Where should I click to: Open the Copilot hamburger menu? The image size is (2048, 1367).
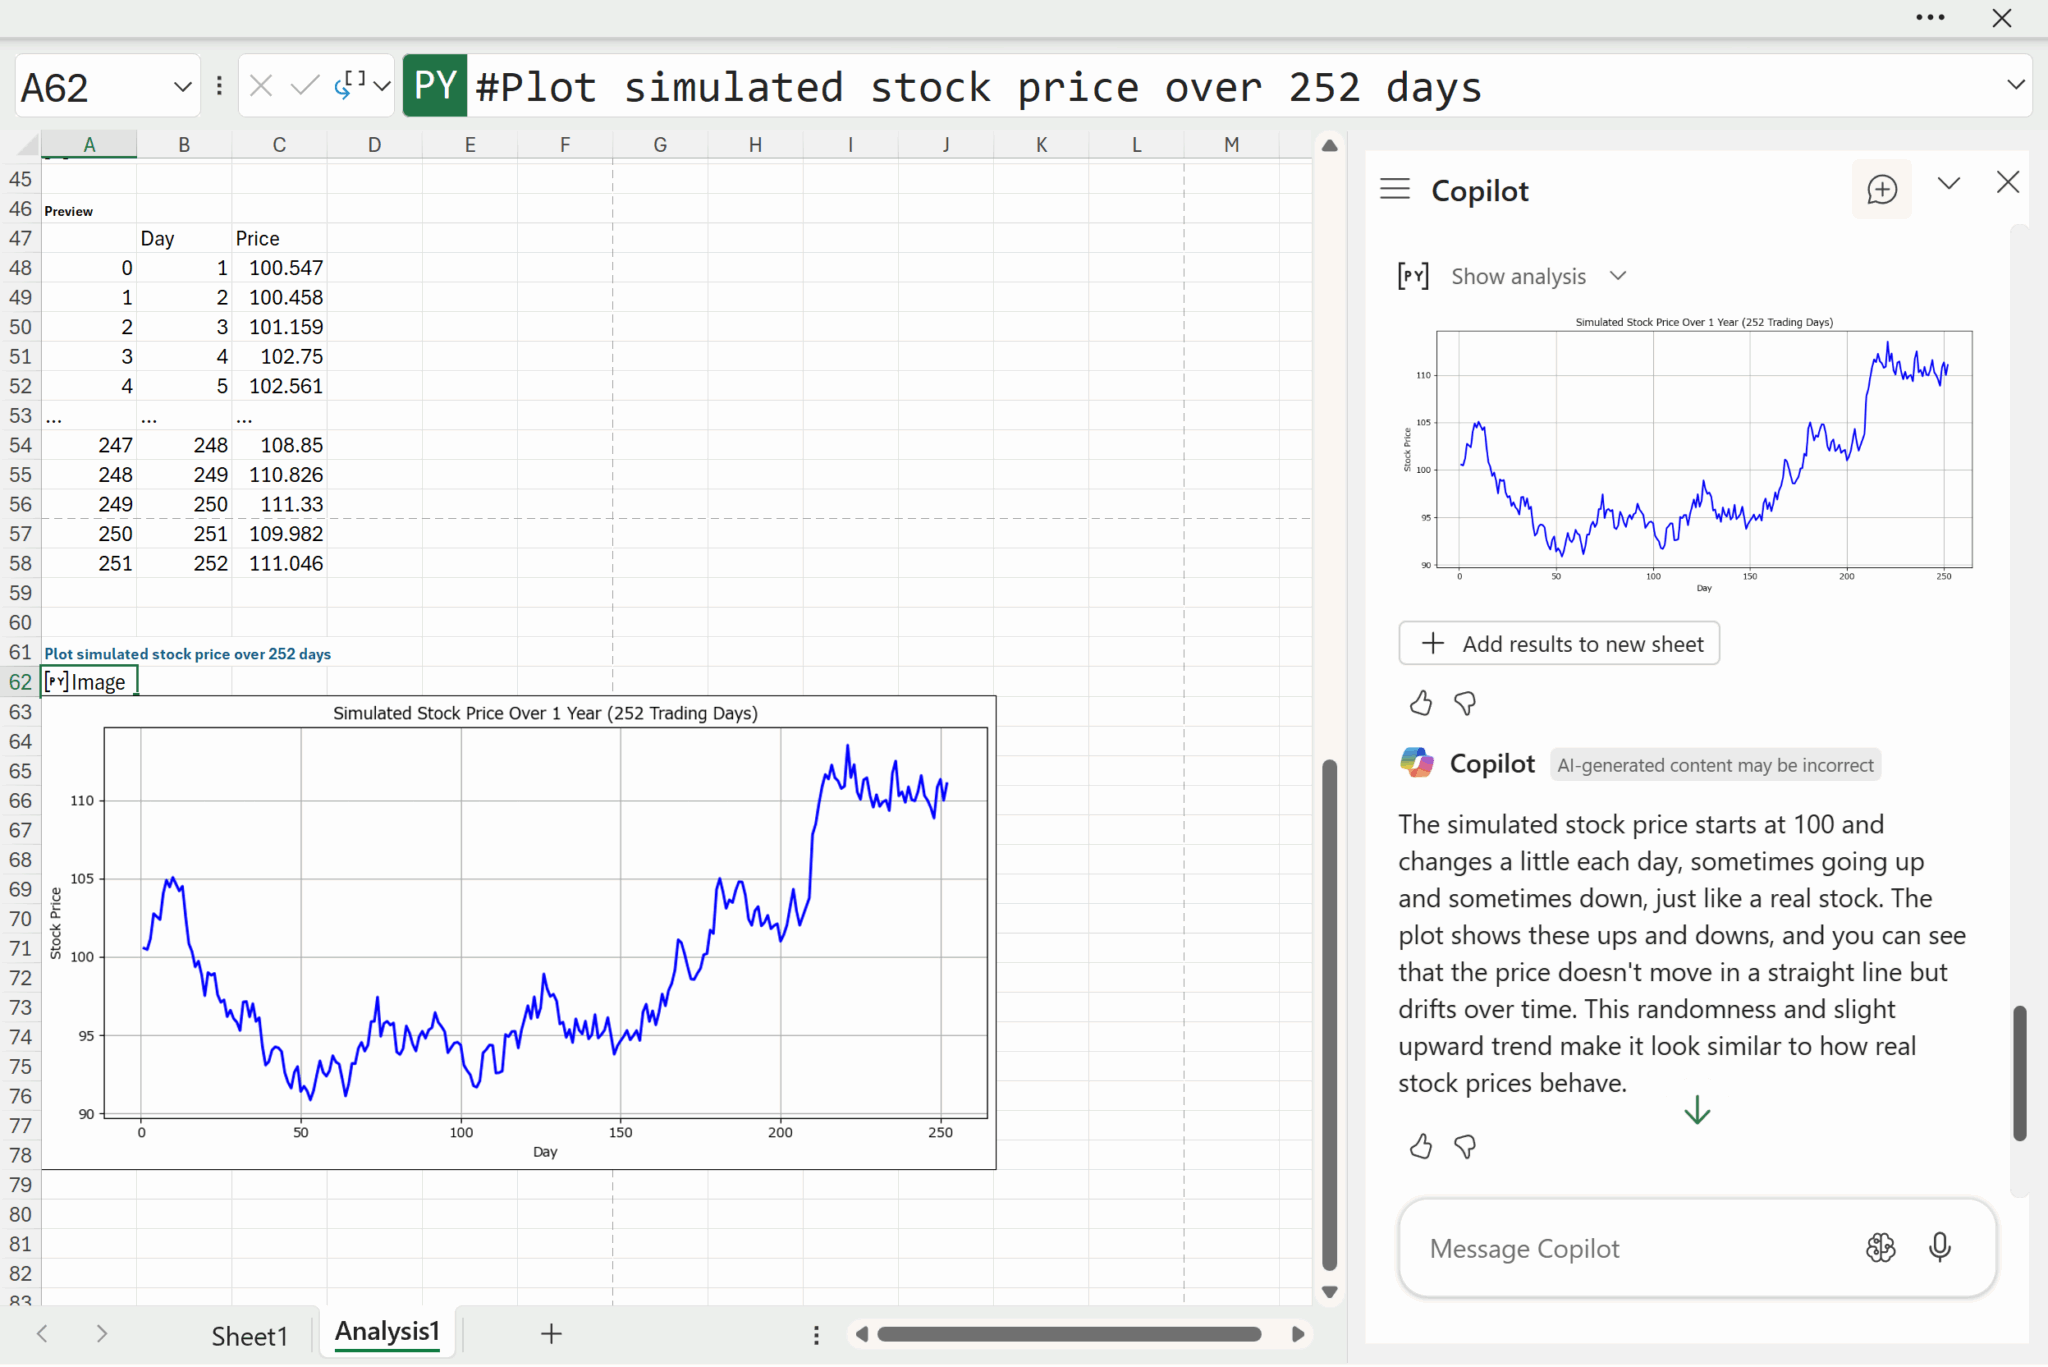(1394, 189)
